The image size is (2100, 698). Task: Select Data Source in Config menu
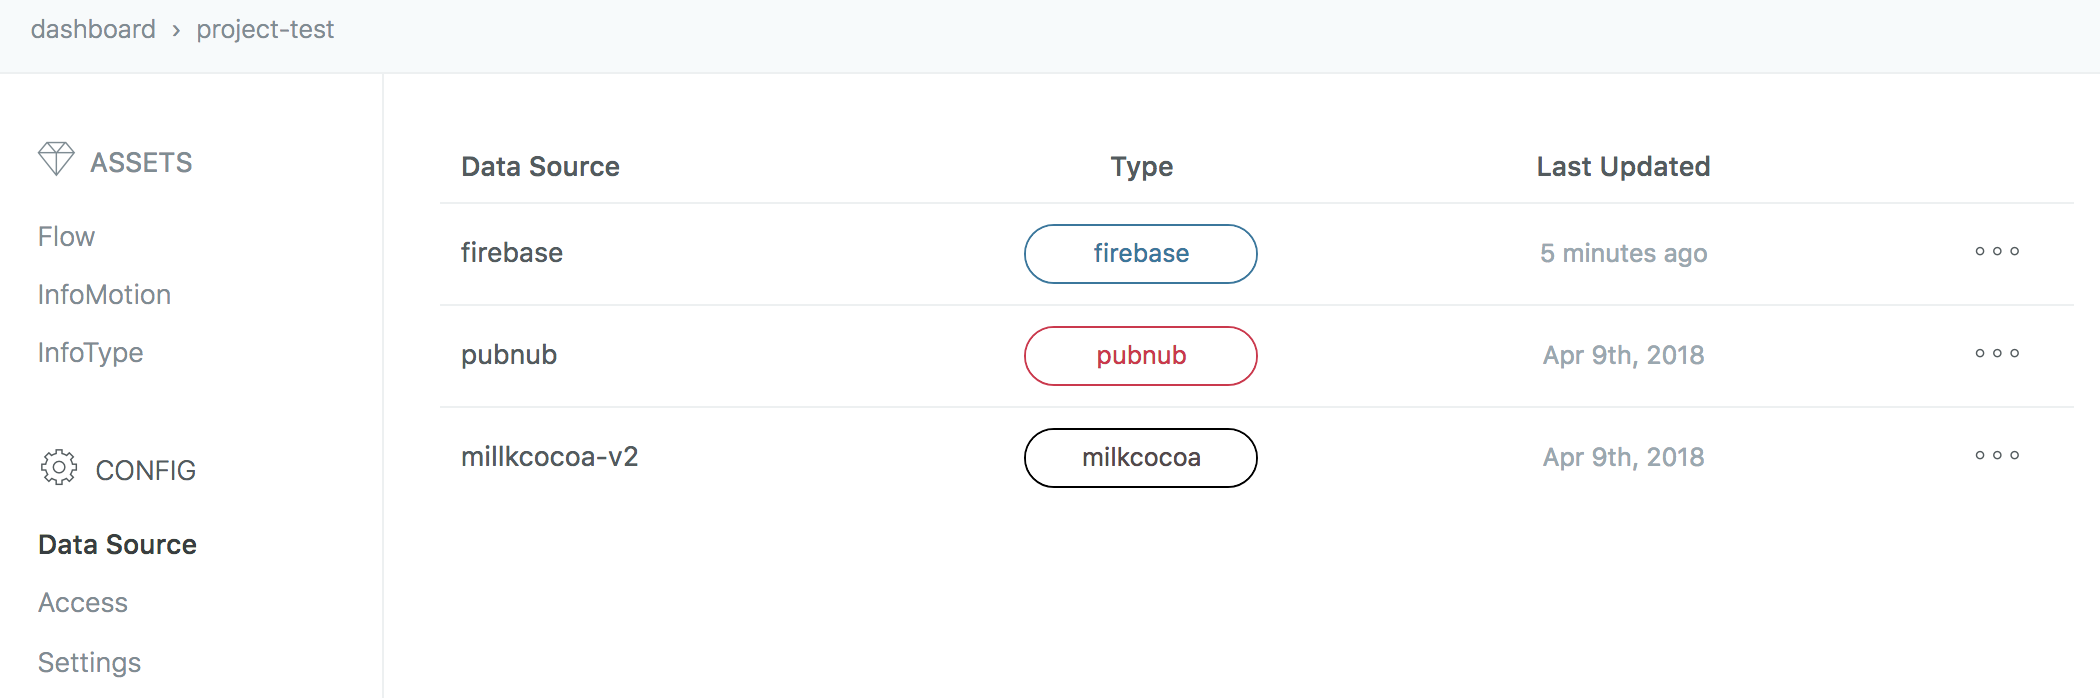117,545
